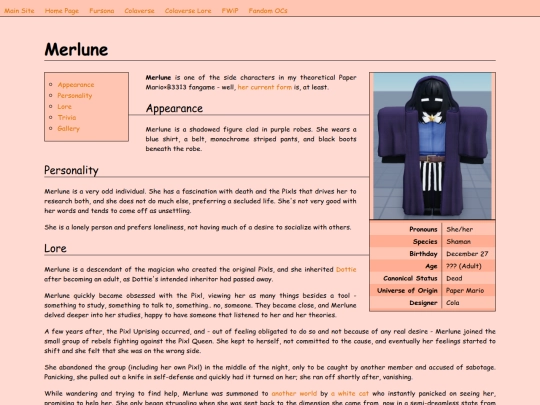The width and height of the screenshot is (540, 405).
Task: Click the Merlune page title
Action: click(x=76, y=49)
